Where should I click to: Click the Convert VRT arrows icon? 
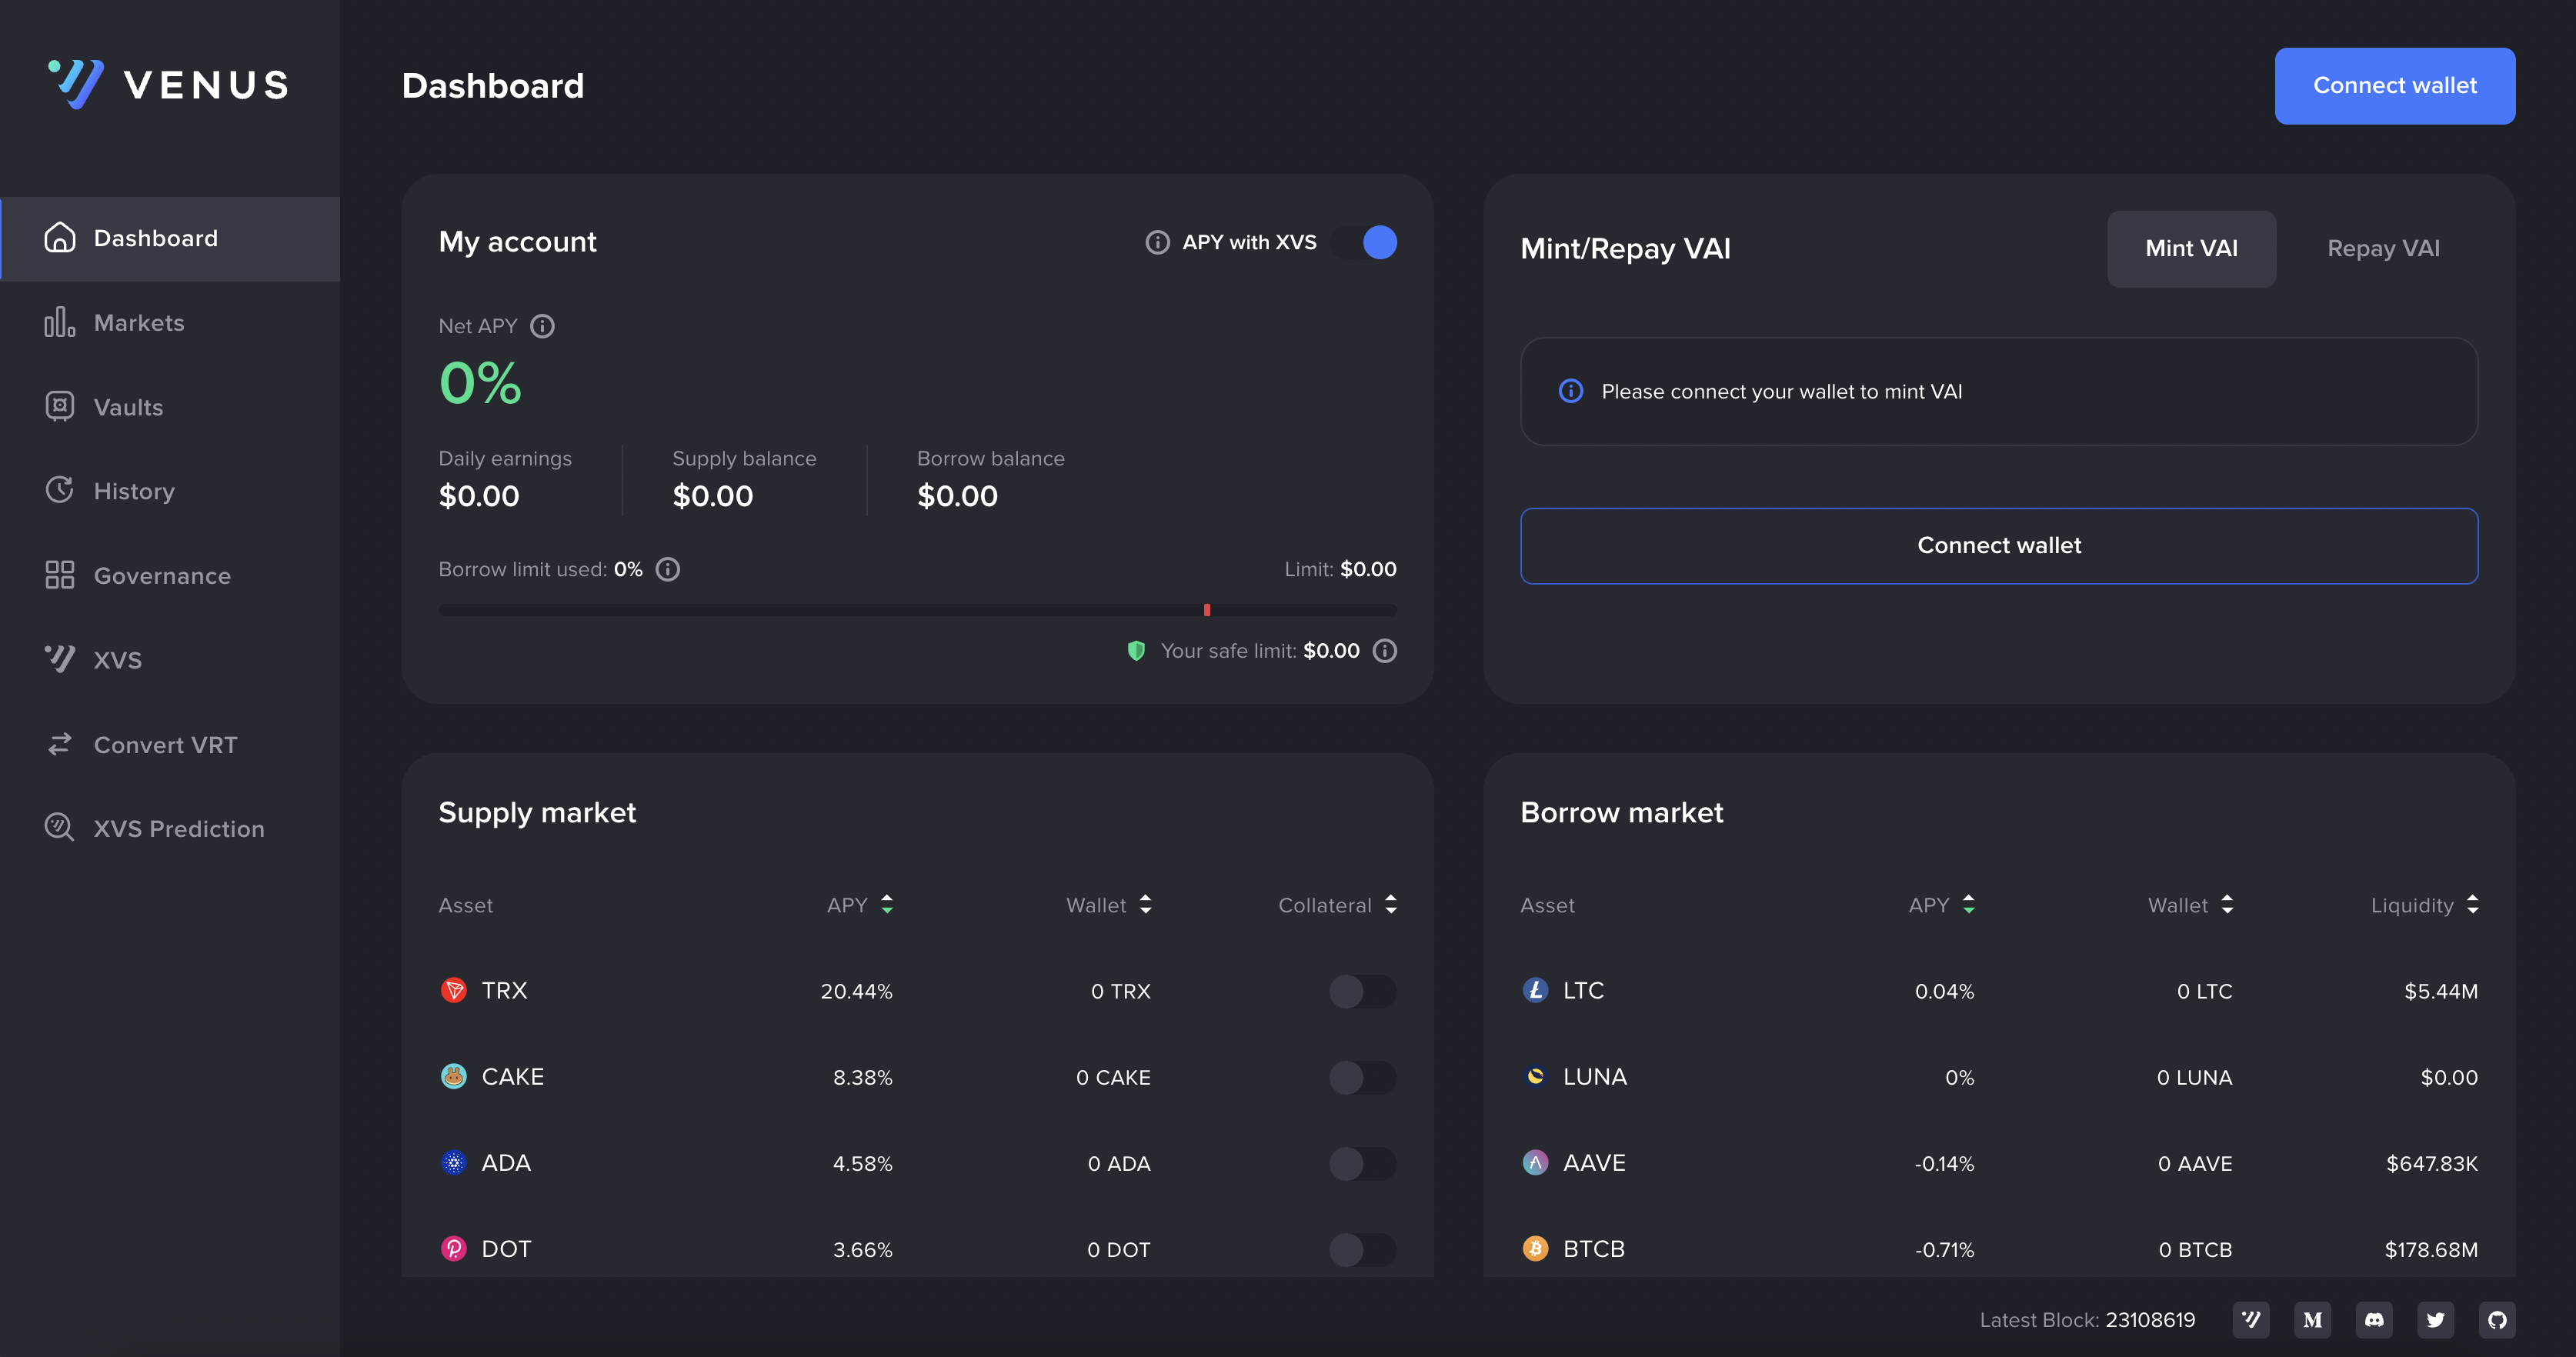[59, 744]
